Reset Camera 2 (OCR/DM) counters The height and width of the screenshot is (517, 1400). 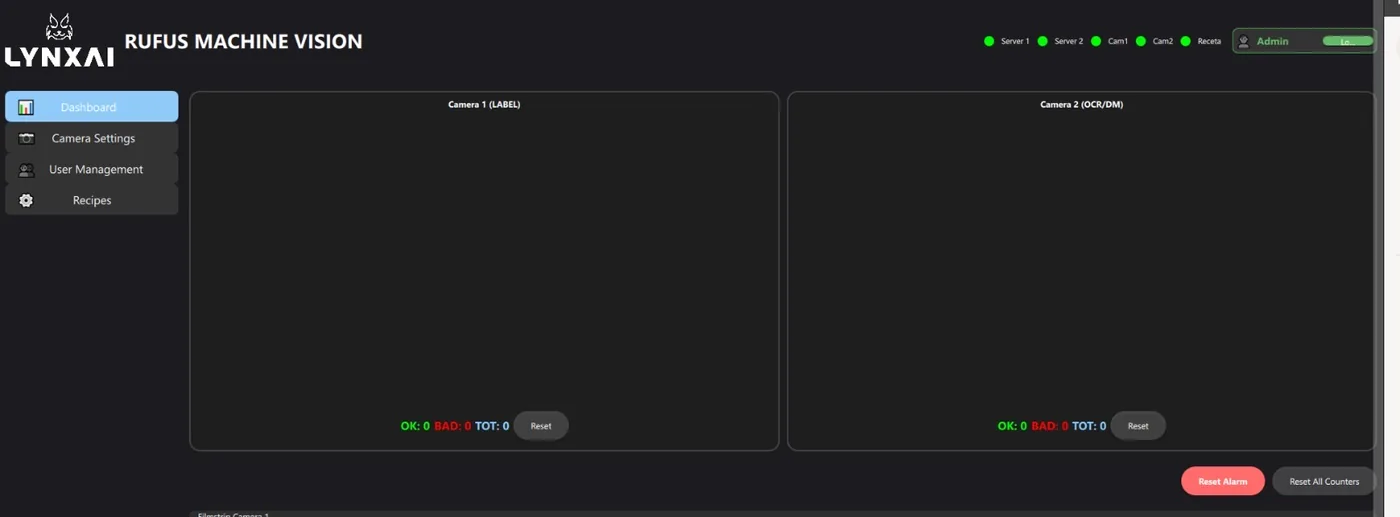pyautogui.click(x=1138, y=426)
